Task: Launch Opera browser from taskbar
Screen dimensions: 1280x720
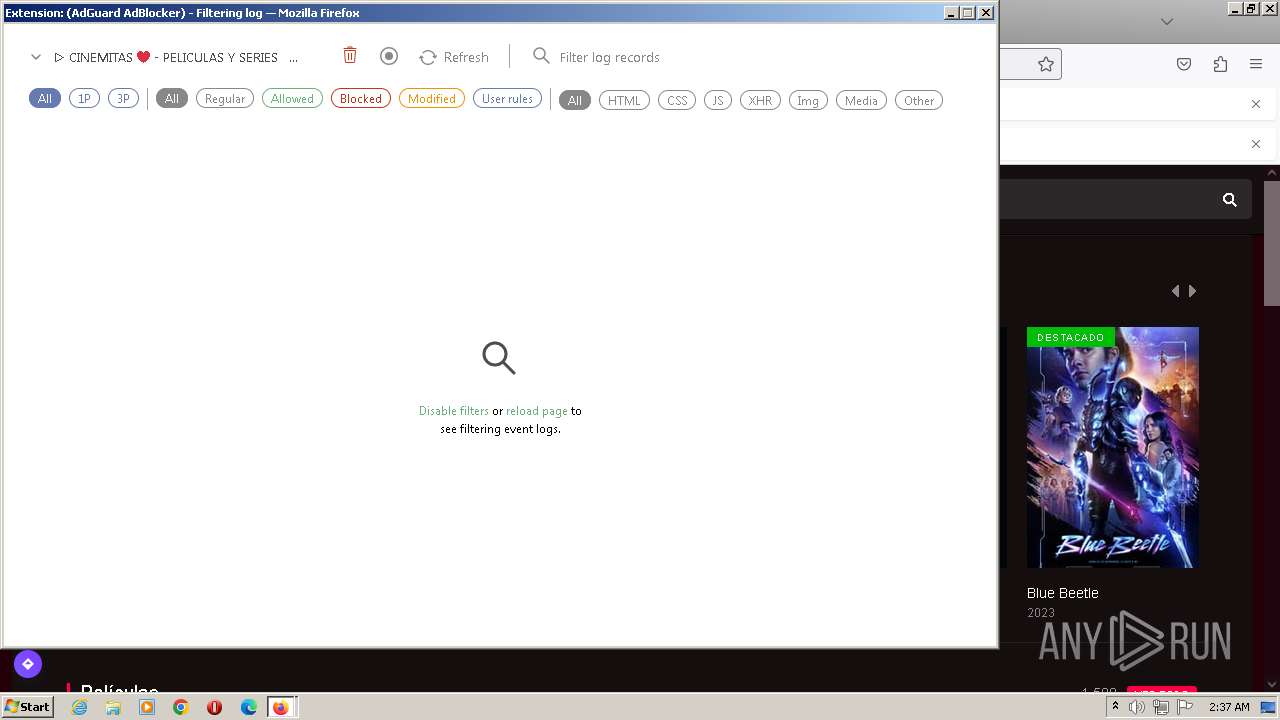Action: [214, 707]
